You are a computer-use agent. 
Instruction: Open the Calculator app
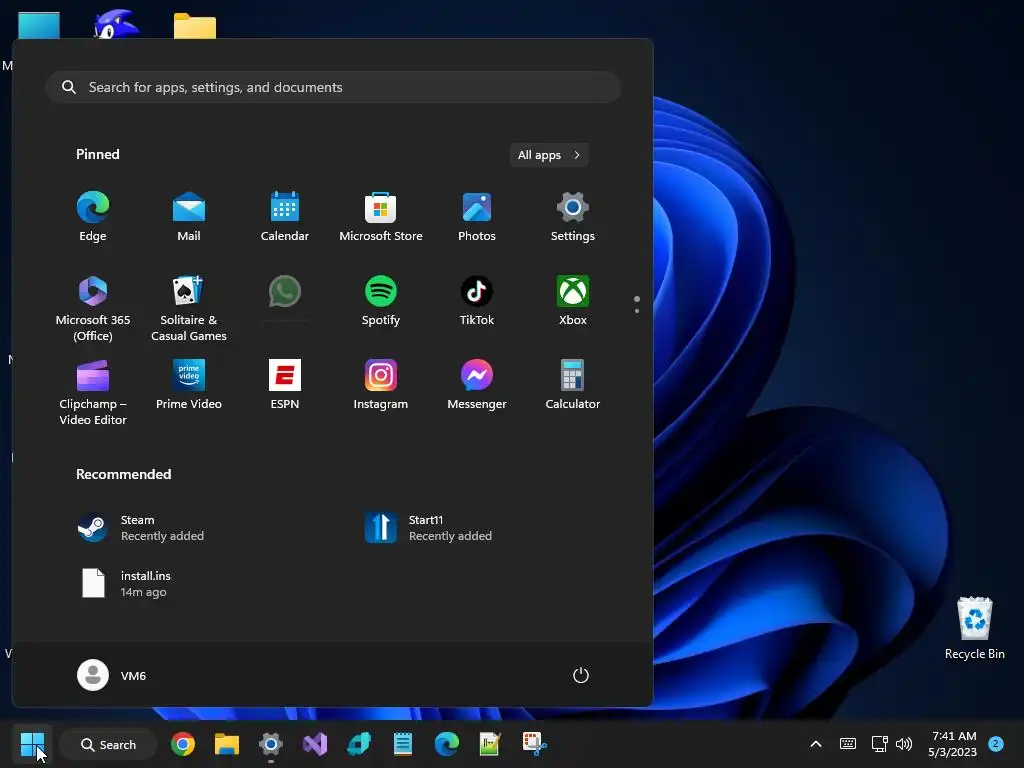pyautogui.click(x=573, y=385)
